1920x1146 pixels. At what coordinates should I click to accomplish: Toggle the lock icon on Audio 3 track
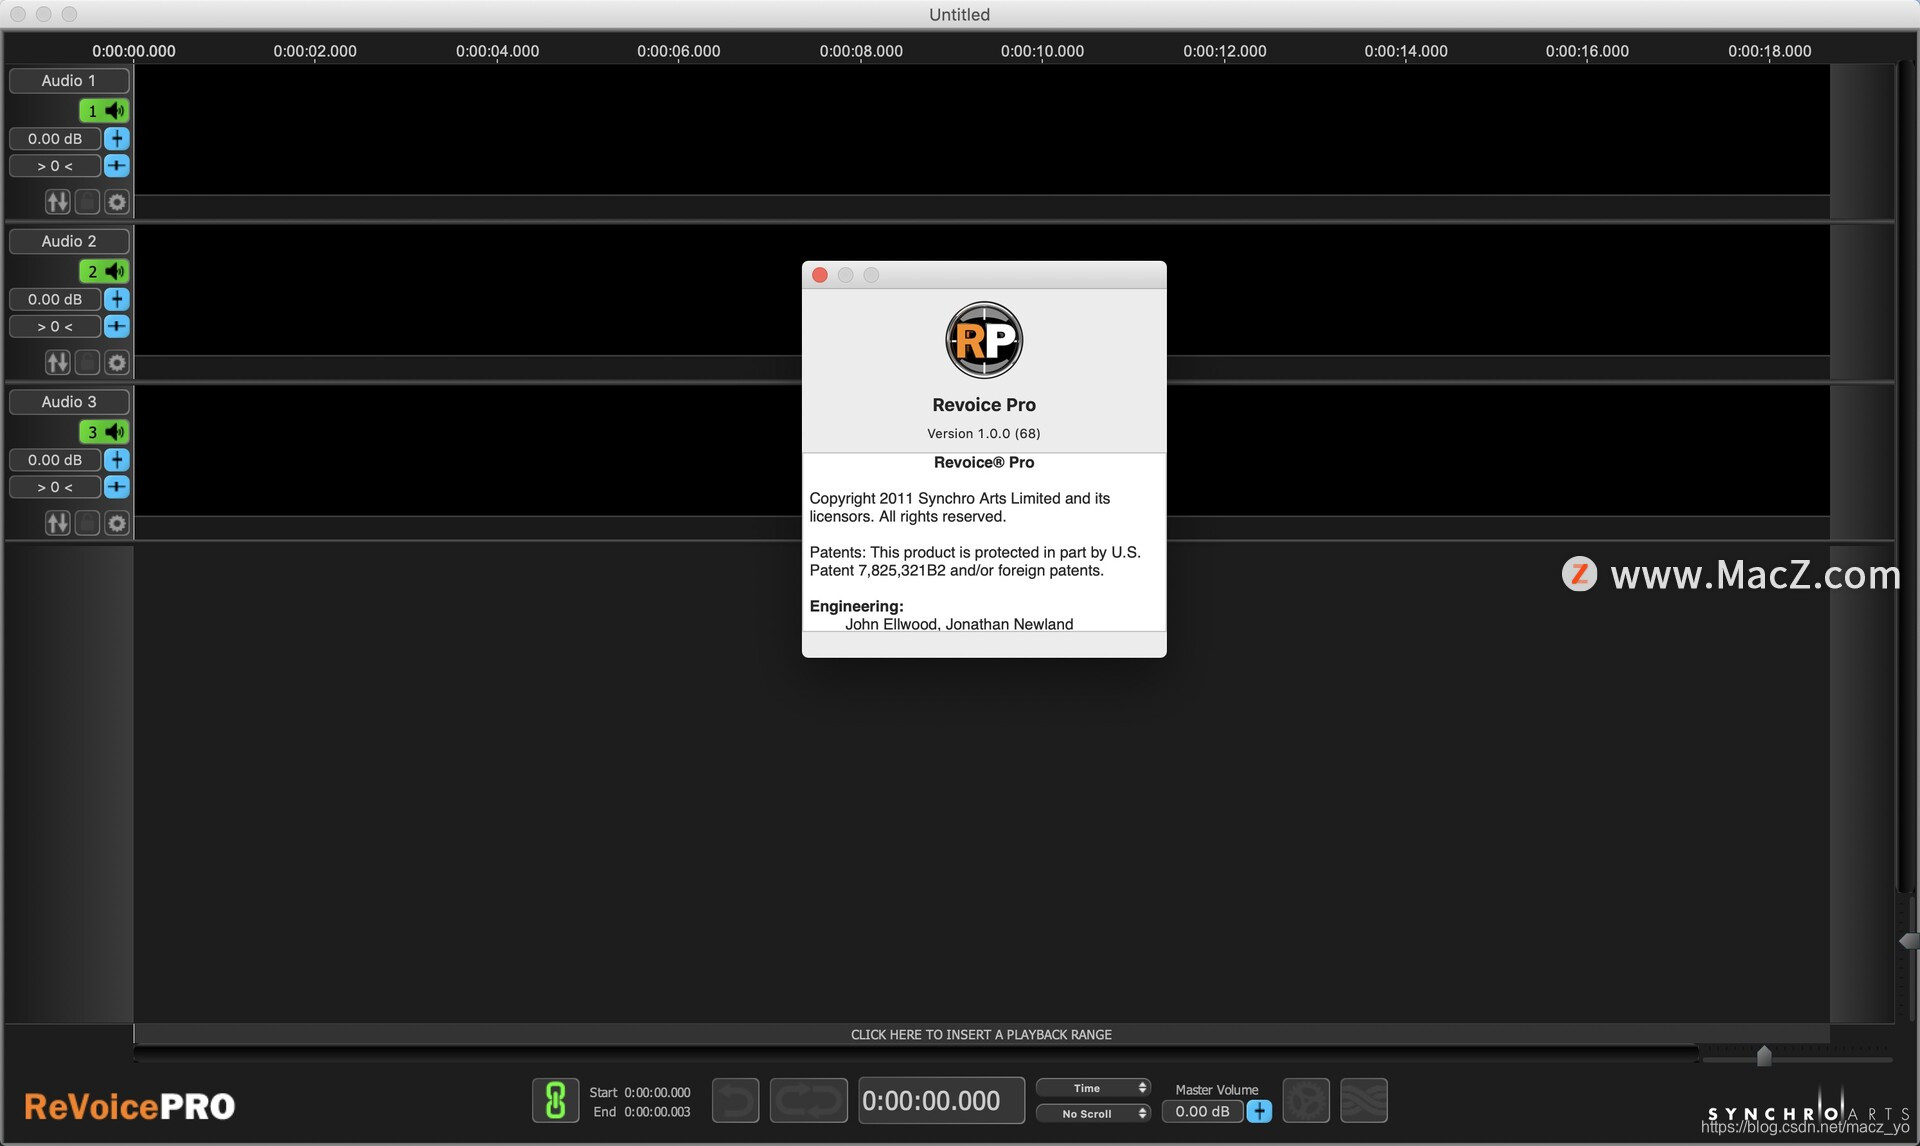(x=88, y=523)
